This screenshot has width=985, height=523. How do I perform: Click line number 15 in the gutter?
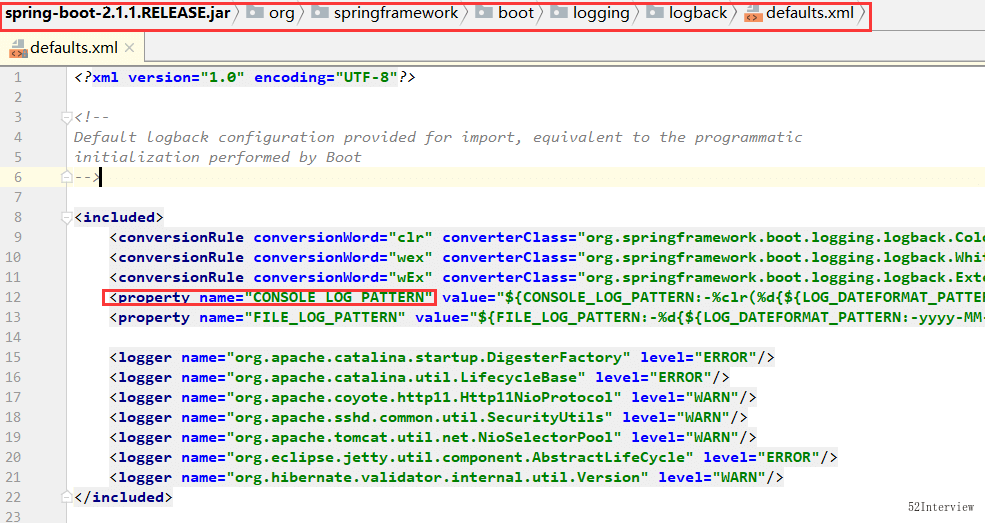(14, 357)
